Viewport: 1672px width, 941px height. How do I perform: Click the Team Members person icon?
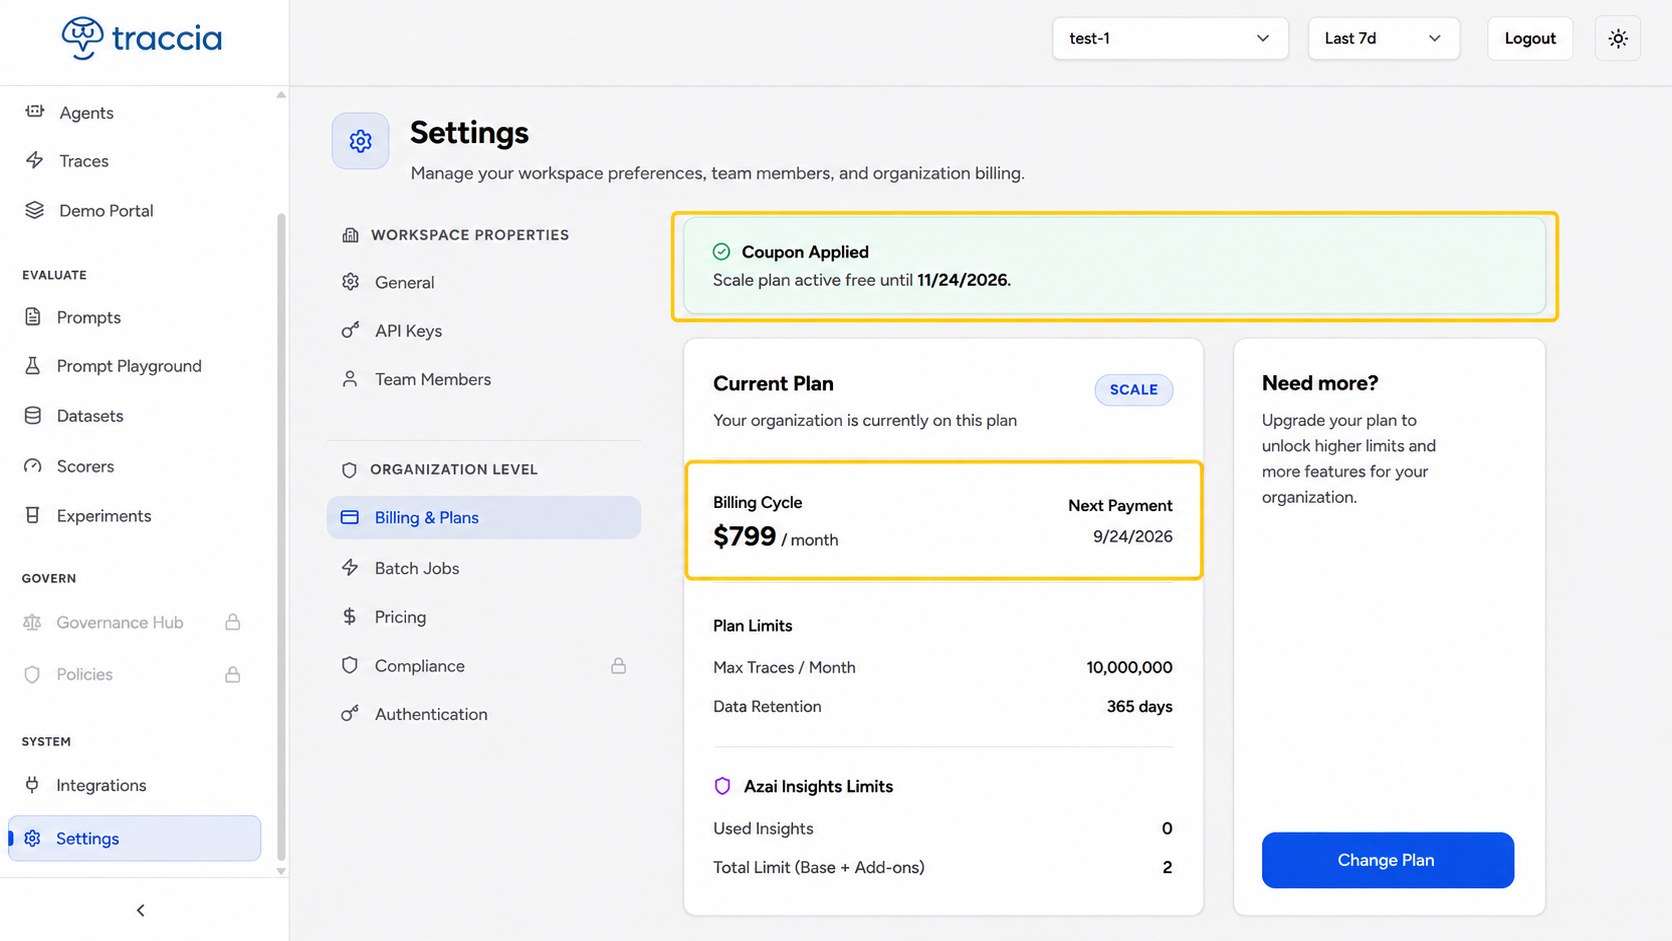pyautogui.click(x=350, y=379)
